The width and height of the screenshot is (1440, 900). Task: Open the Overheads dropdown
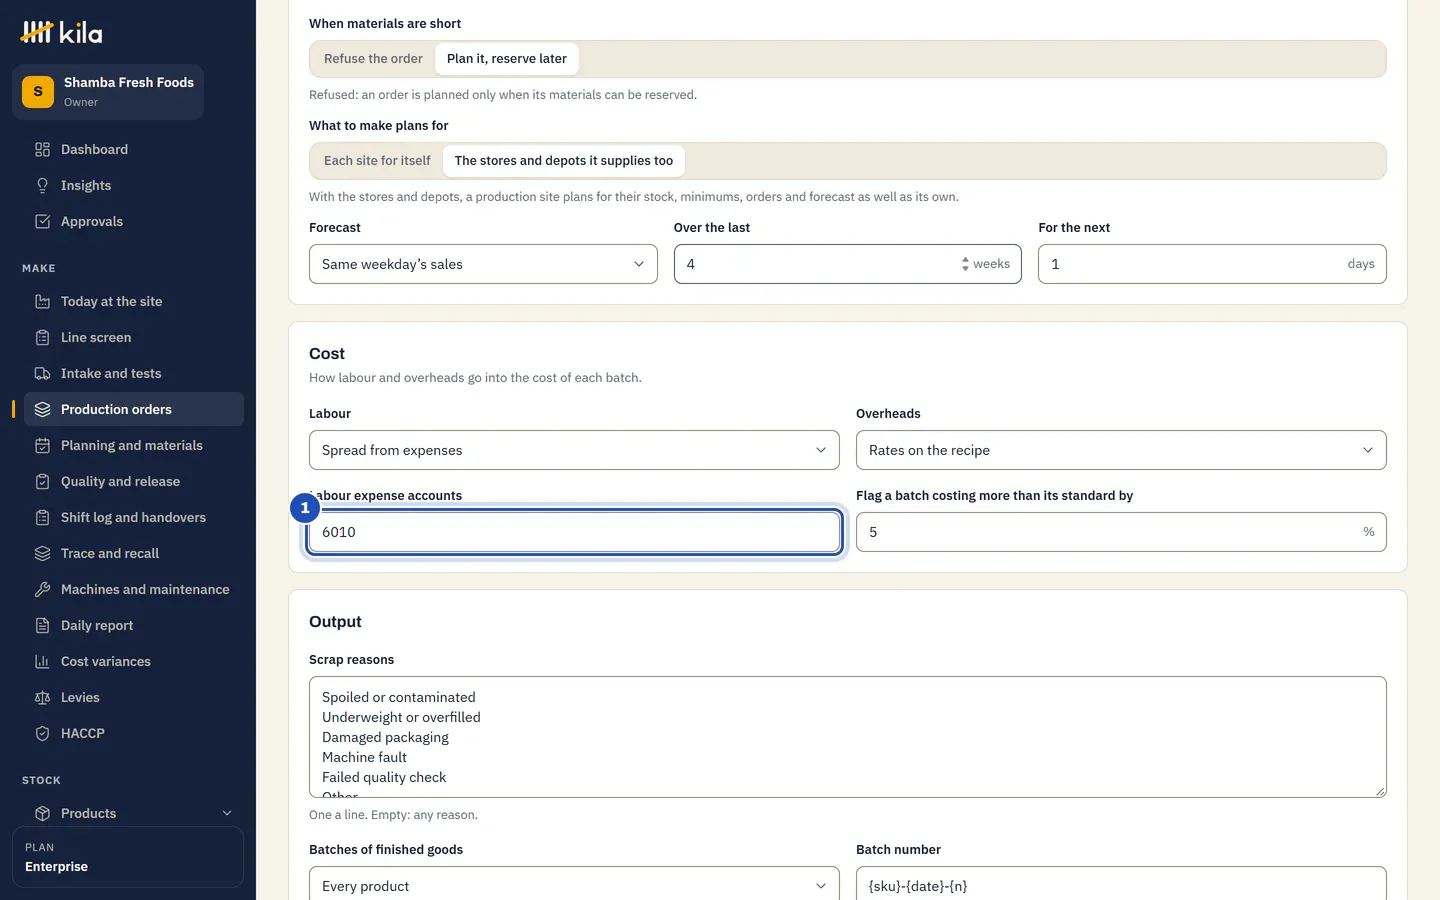click(x=1121, y=450)
